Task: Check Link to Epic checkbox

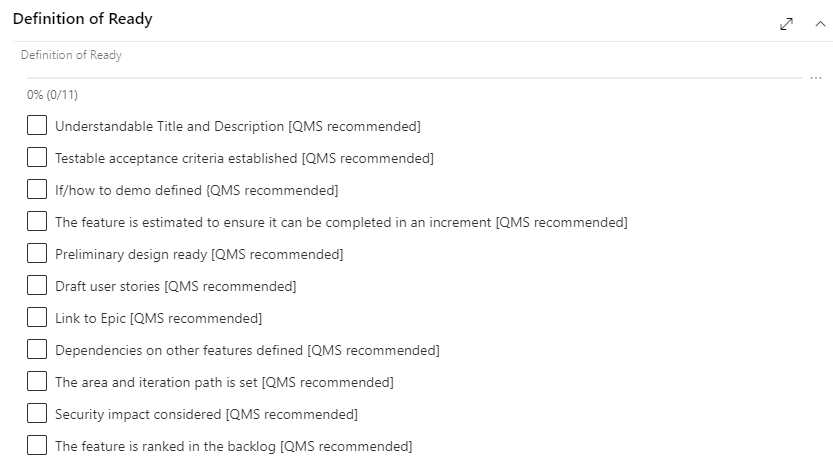Action: tap(37, 317)
